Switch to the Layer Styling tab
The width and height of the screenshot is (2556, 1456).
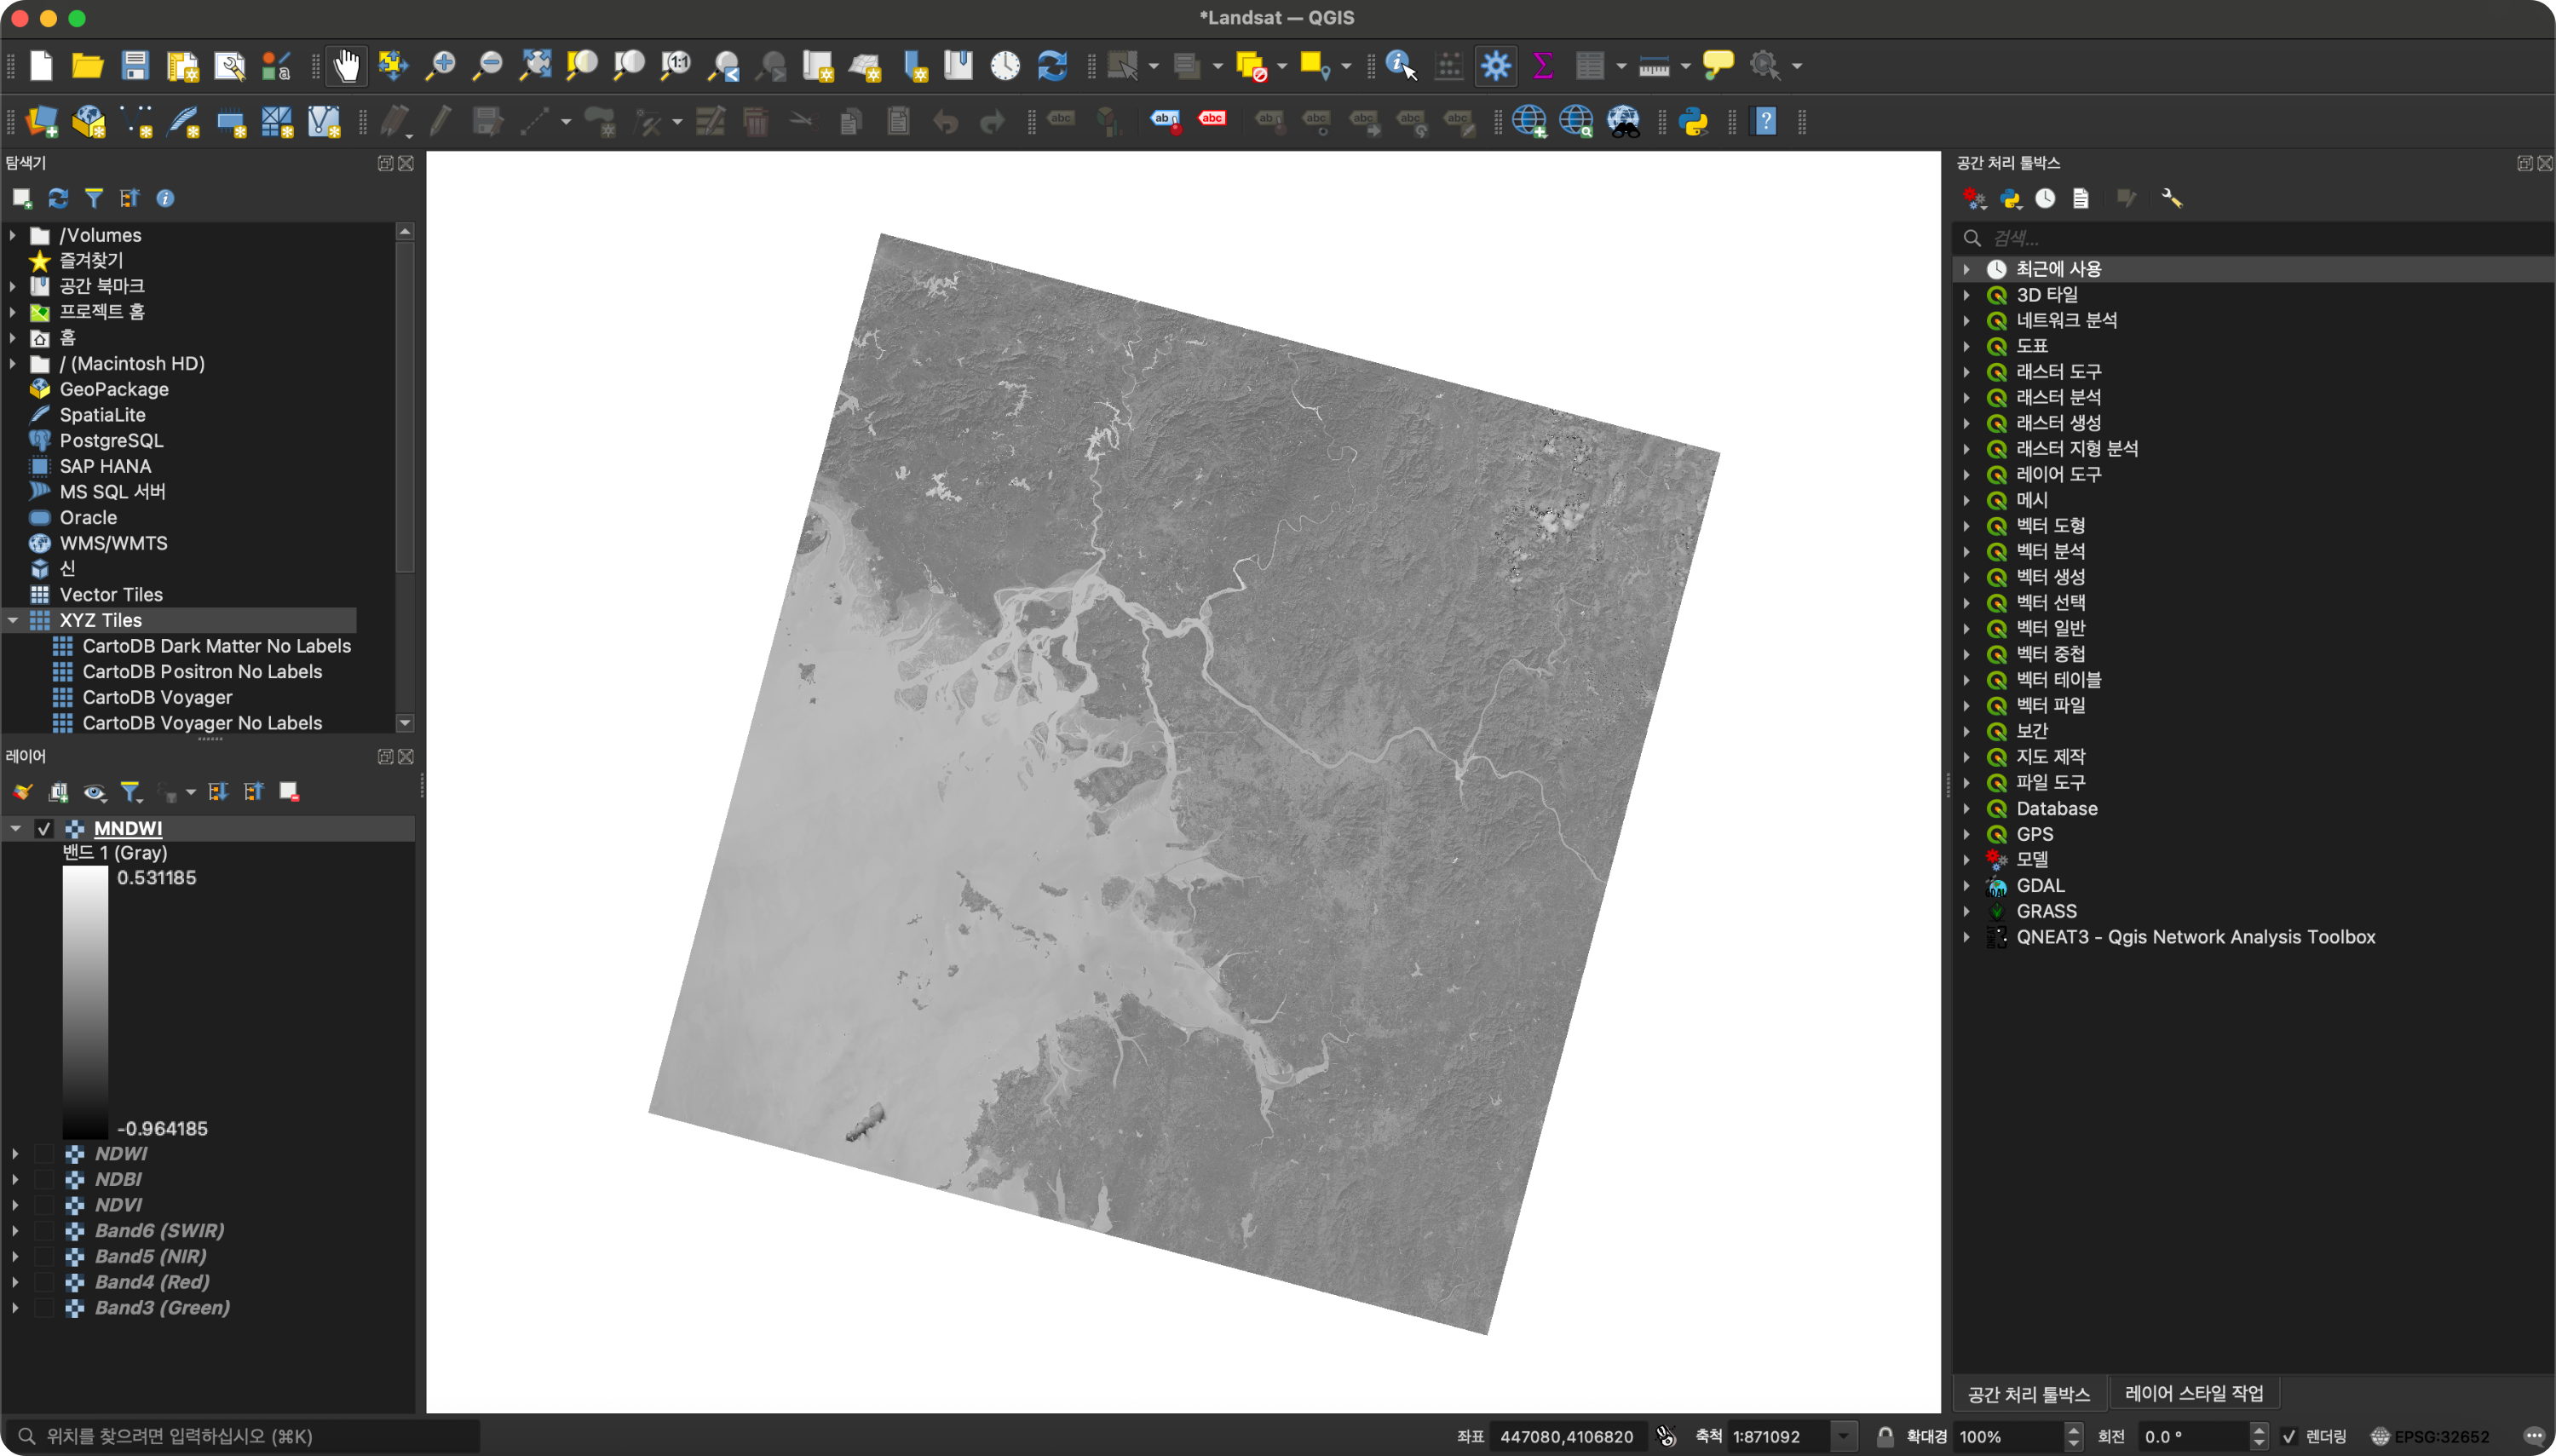point(2193,1393)
